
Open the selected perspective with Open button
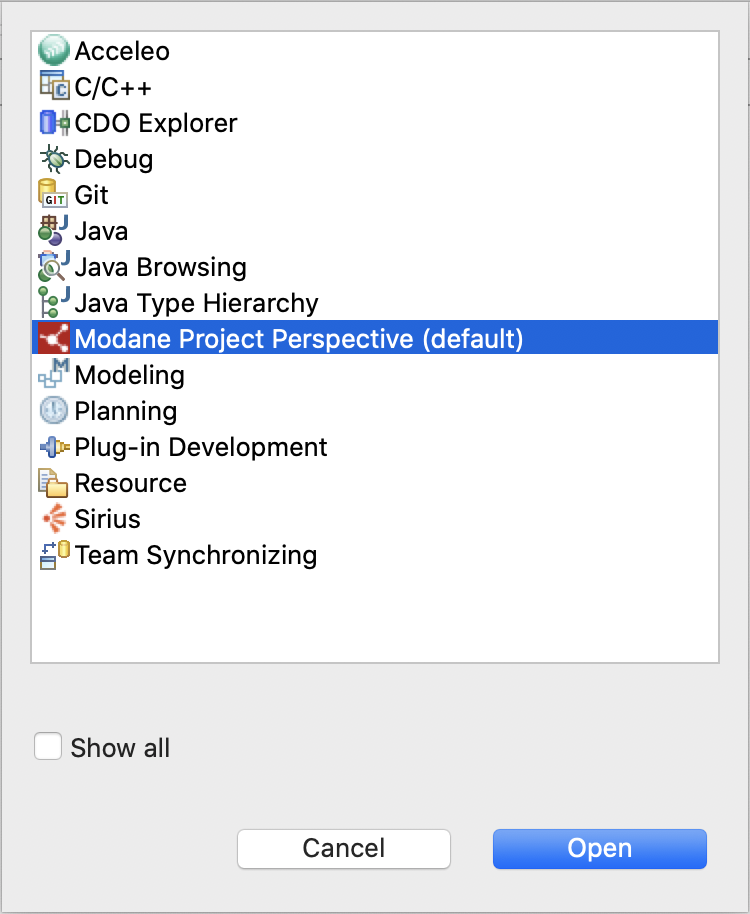(x=600, y=849)
